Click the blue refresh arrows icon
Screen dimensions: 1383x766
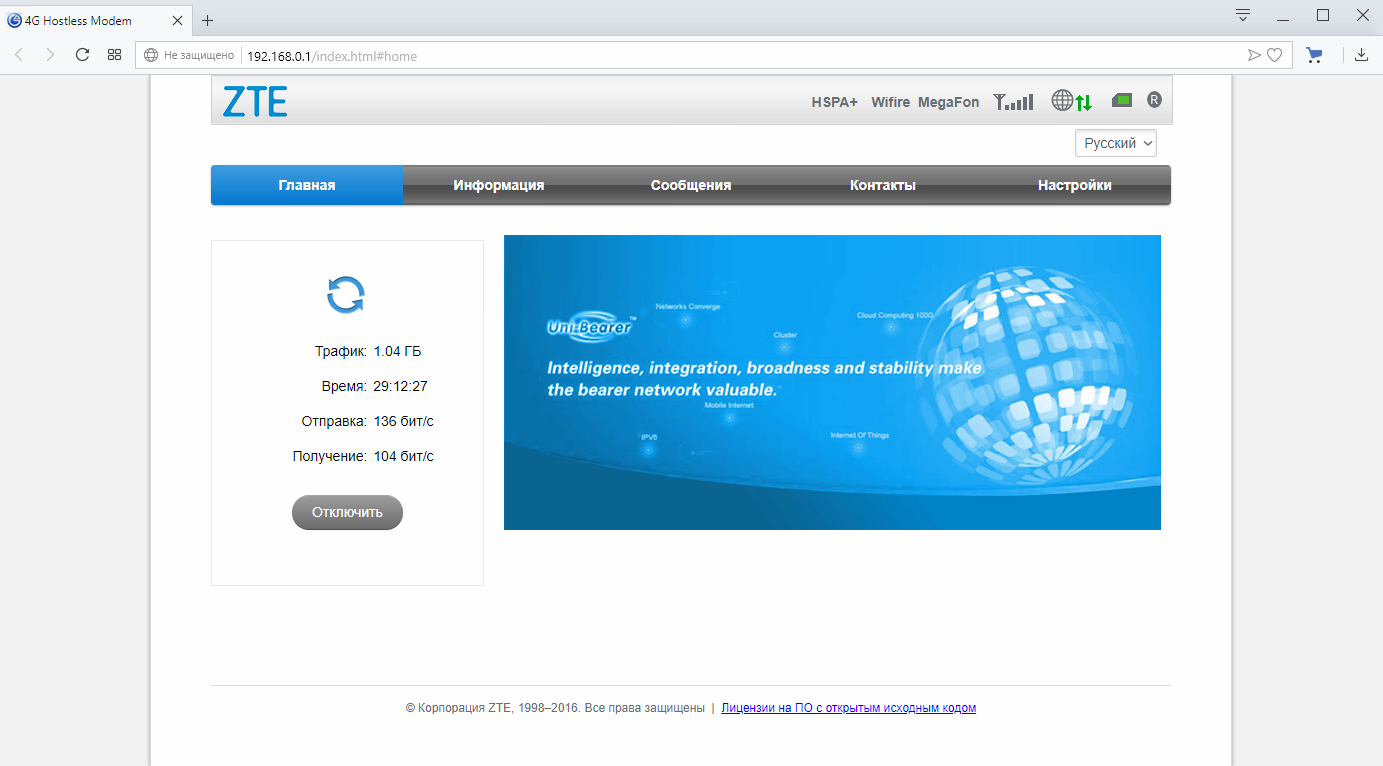pyautogui.click(x=346, y=295)
